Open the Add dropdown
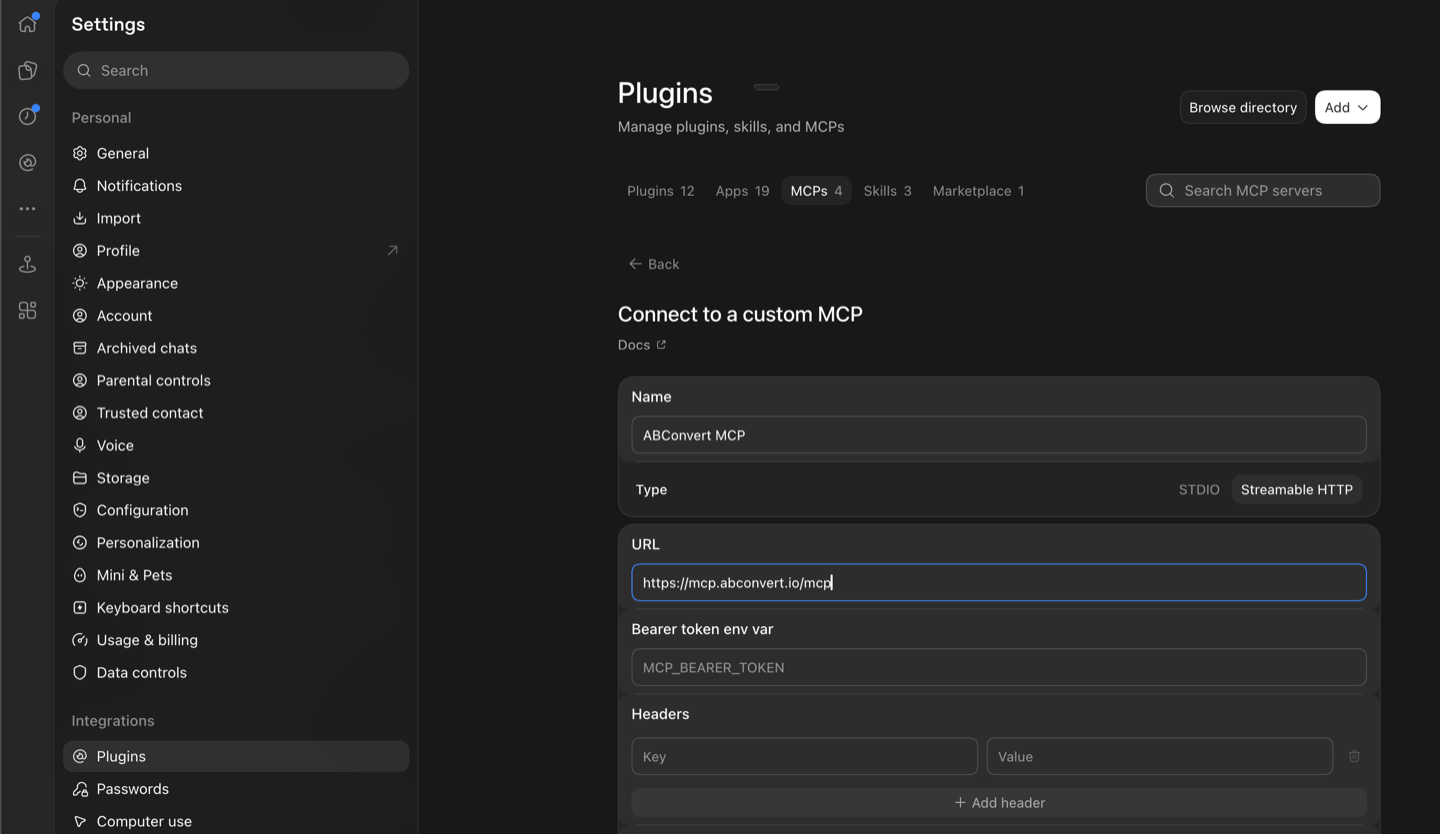Screen dimensions: 1440x834 tap(1347, 107)
